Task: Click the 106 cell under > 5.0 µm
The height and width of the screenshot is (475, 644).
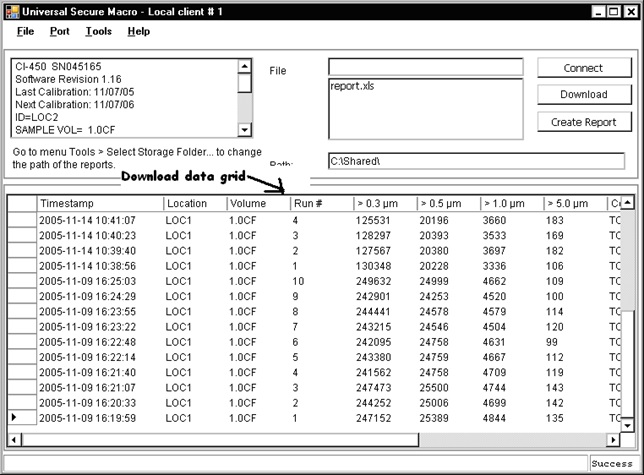Action: pyautogui.click(x=554, y=266)
